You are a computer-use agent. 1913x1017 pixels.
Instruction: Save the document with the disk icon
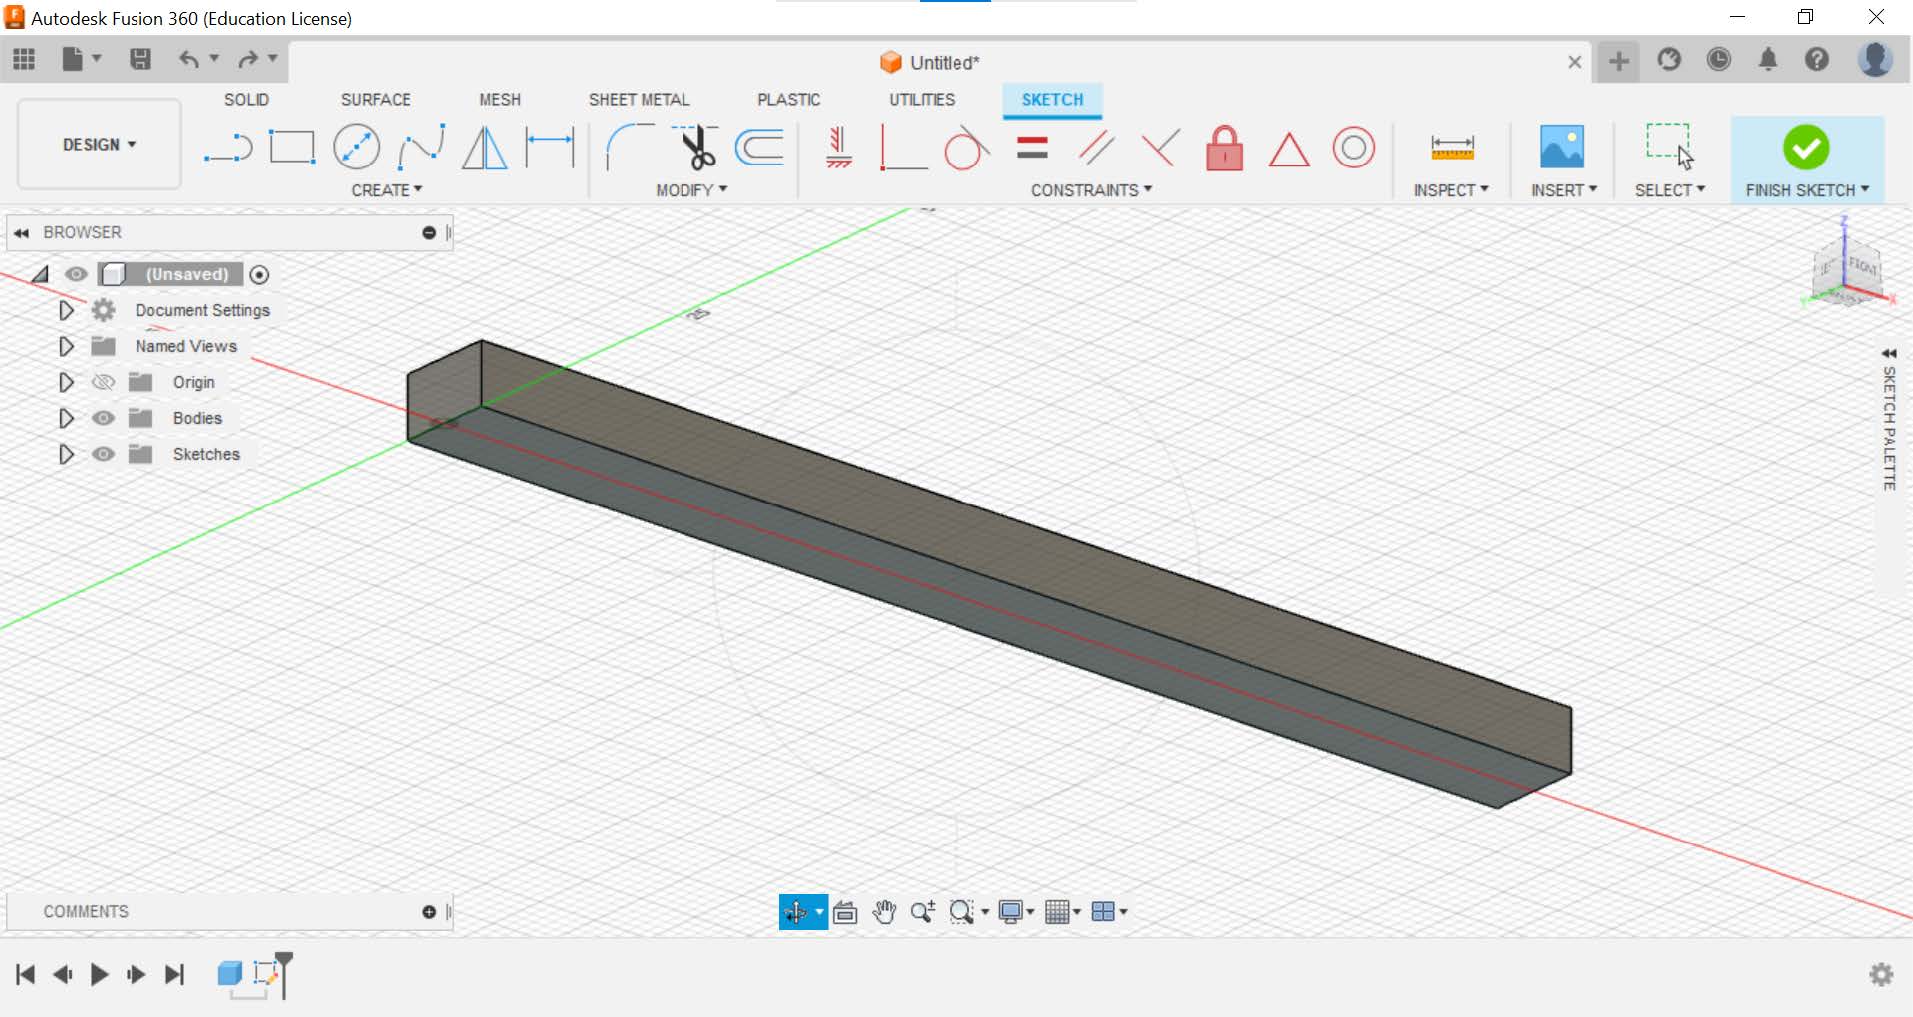[x=140, y=60]
